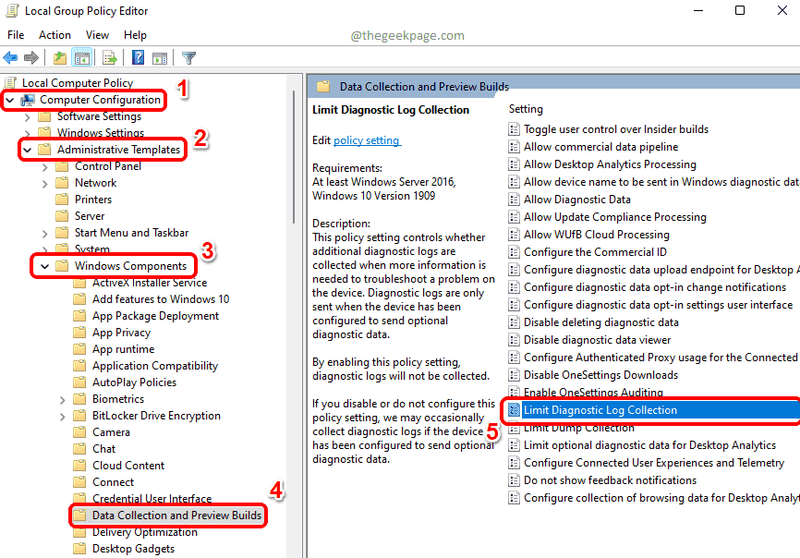
Task: Click the Setting column header
Action: pos(526,109)
